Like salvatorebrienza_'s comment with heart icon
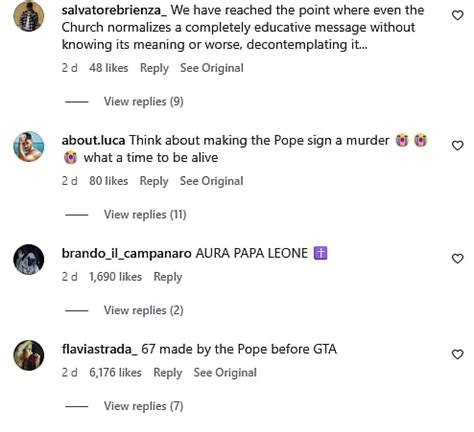This screenshot has height=432, width=474. (x=457, y=15)
